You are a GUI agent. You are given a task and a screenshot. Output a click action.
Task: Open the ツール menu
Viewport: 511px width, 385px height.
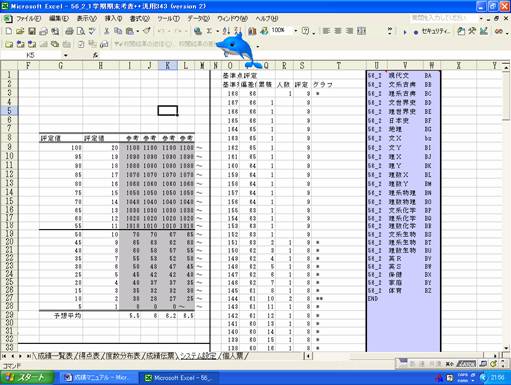168,19
